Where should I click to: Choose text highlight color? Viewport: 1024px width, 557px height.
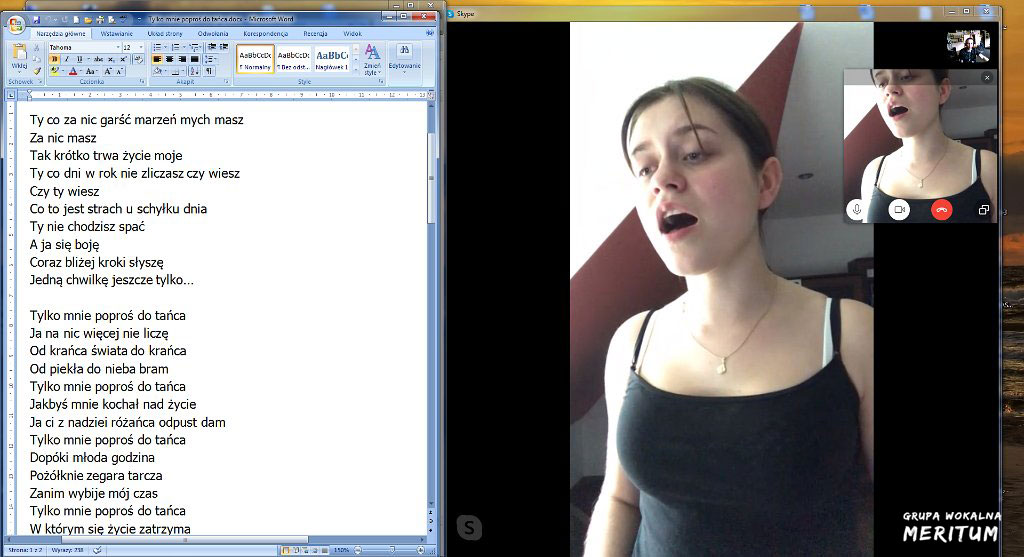tap(54, 71)
